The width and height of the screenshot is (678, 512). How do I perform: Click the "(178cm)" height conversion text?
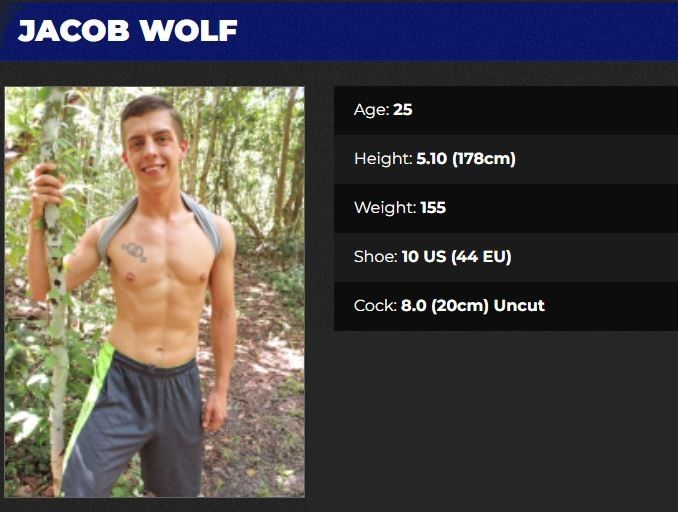pyautogui.click(x=484, y=159)
